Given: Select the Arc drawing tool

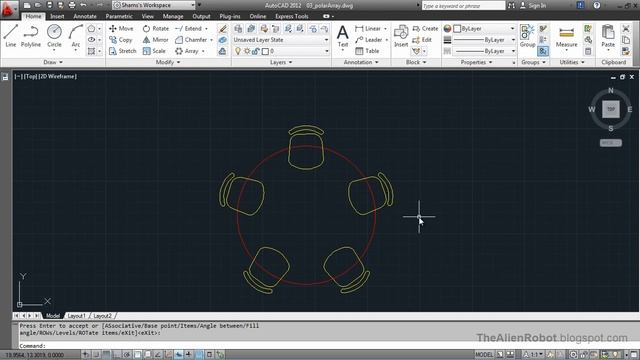Looking at the screenshot, I should pyautogui.click(x=76, y=36).
